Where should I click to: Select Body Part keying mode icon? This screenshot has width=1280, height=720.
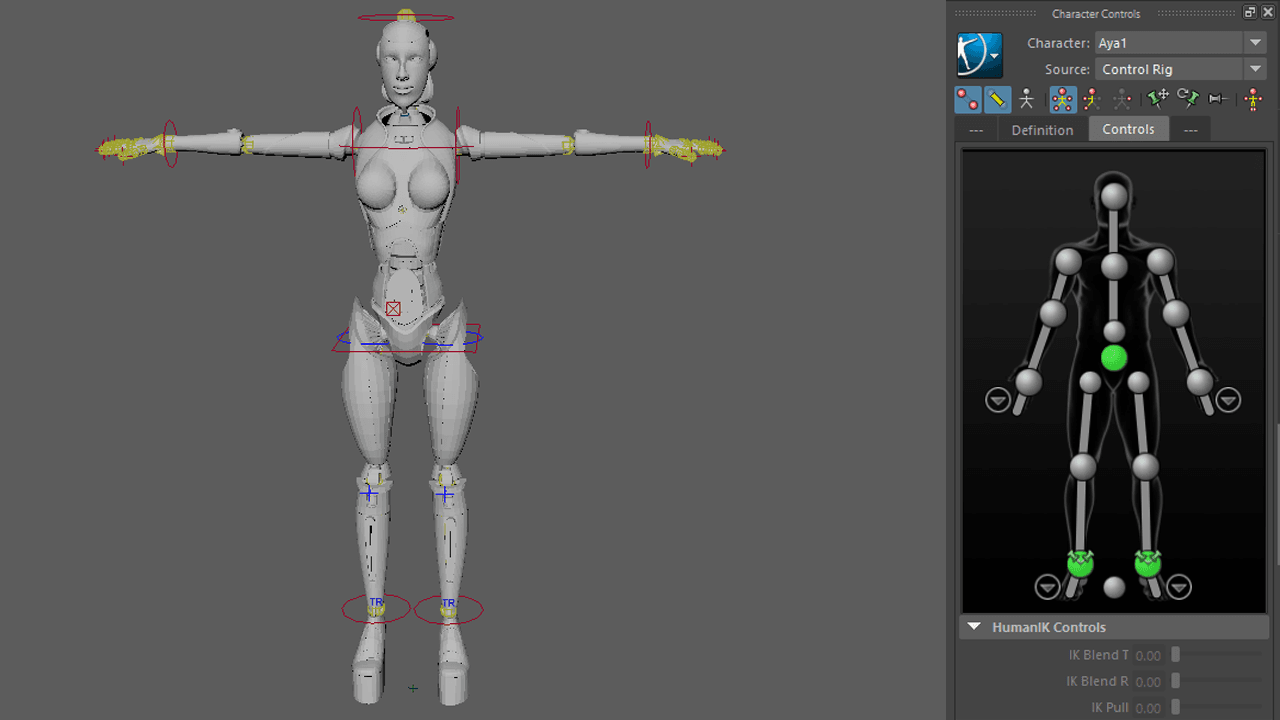point(997,99)
